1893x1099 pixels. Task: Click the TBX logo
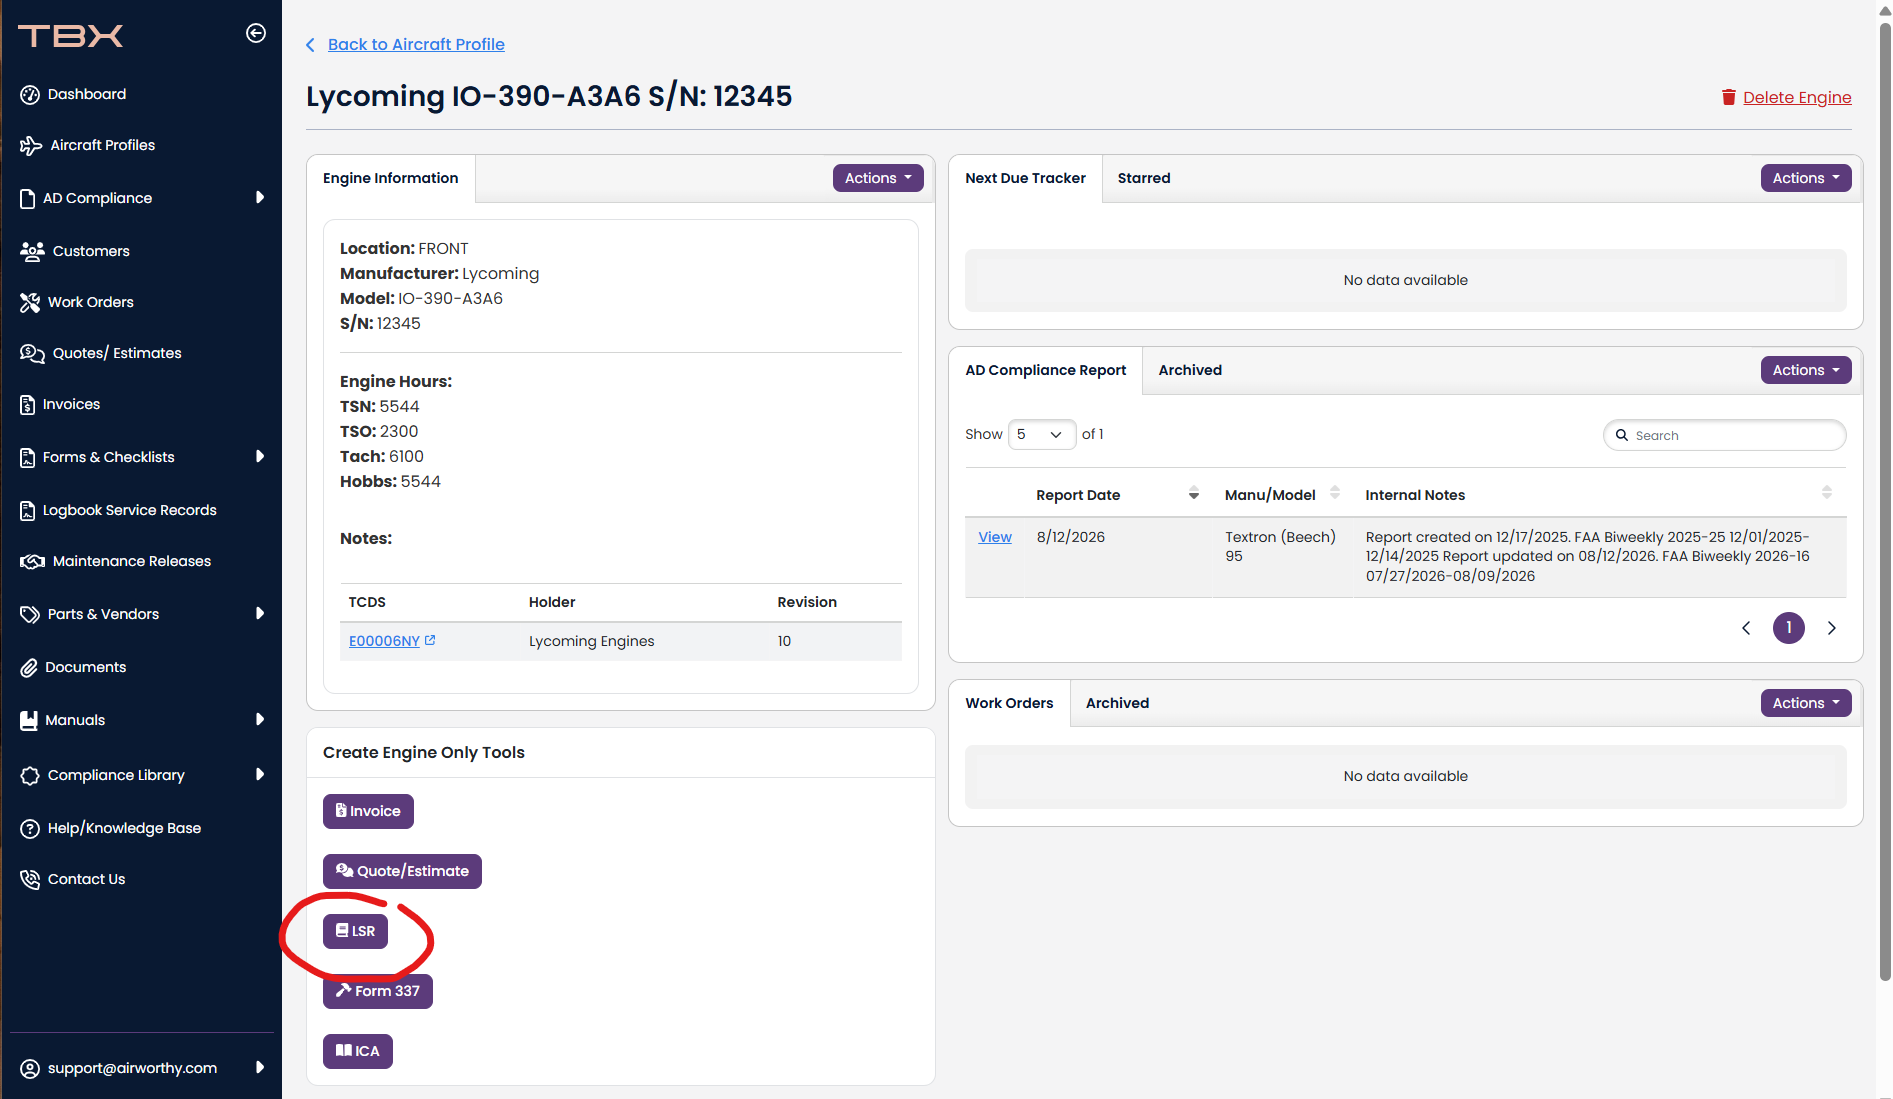[70, 36]
